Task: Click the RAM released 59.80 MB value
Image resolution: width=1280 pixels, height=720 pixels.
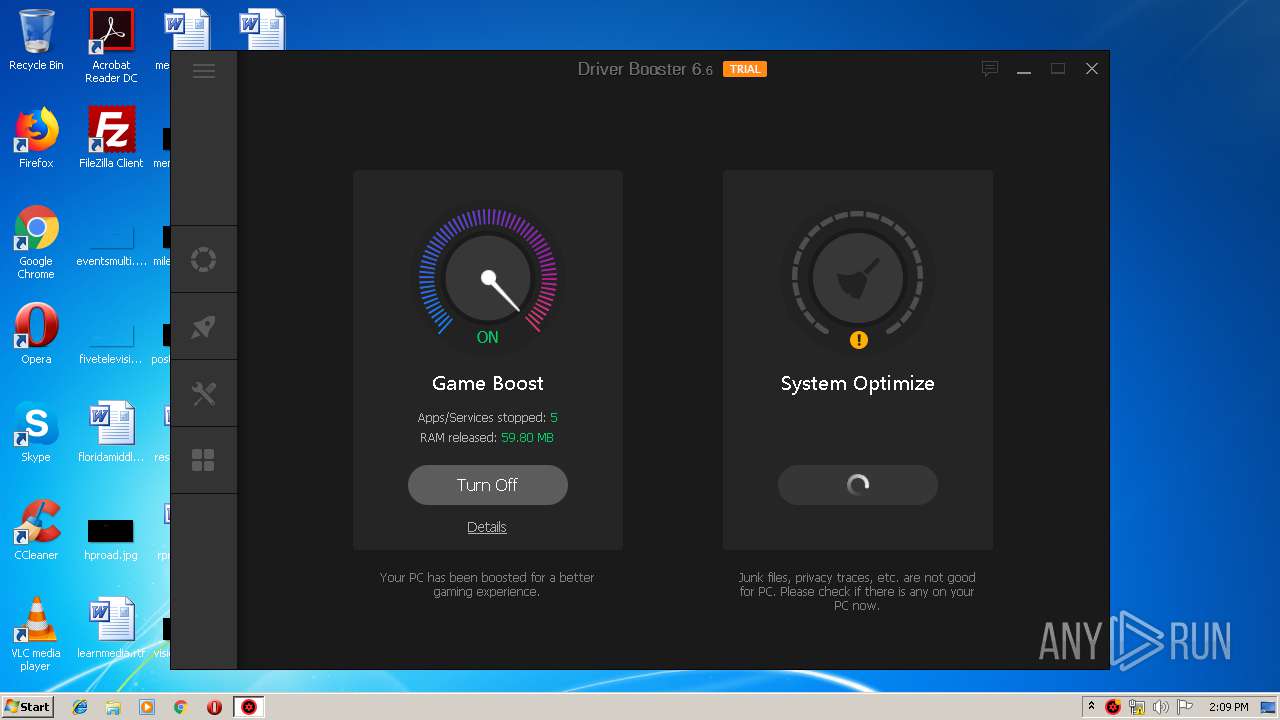Action: [527, 437]
